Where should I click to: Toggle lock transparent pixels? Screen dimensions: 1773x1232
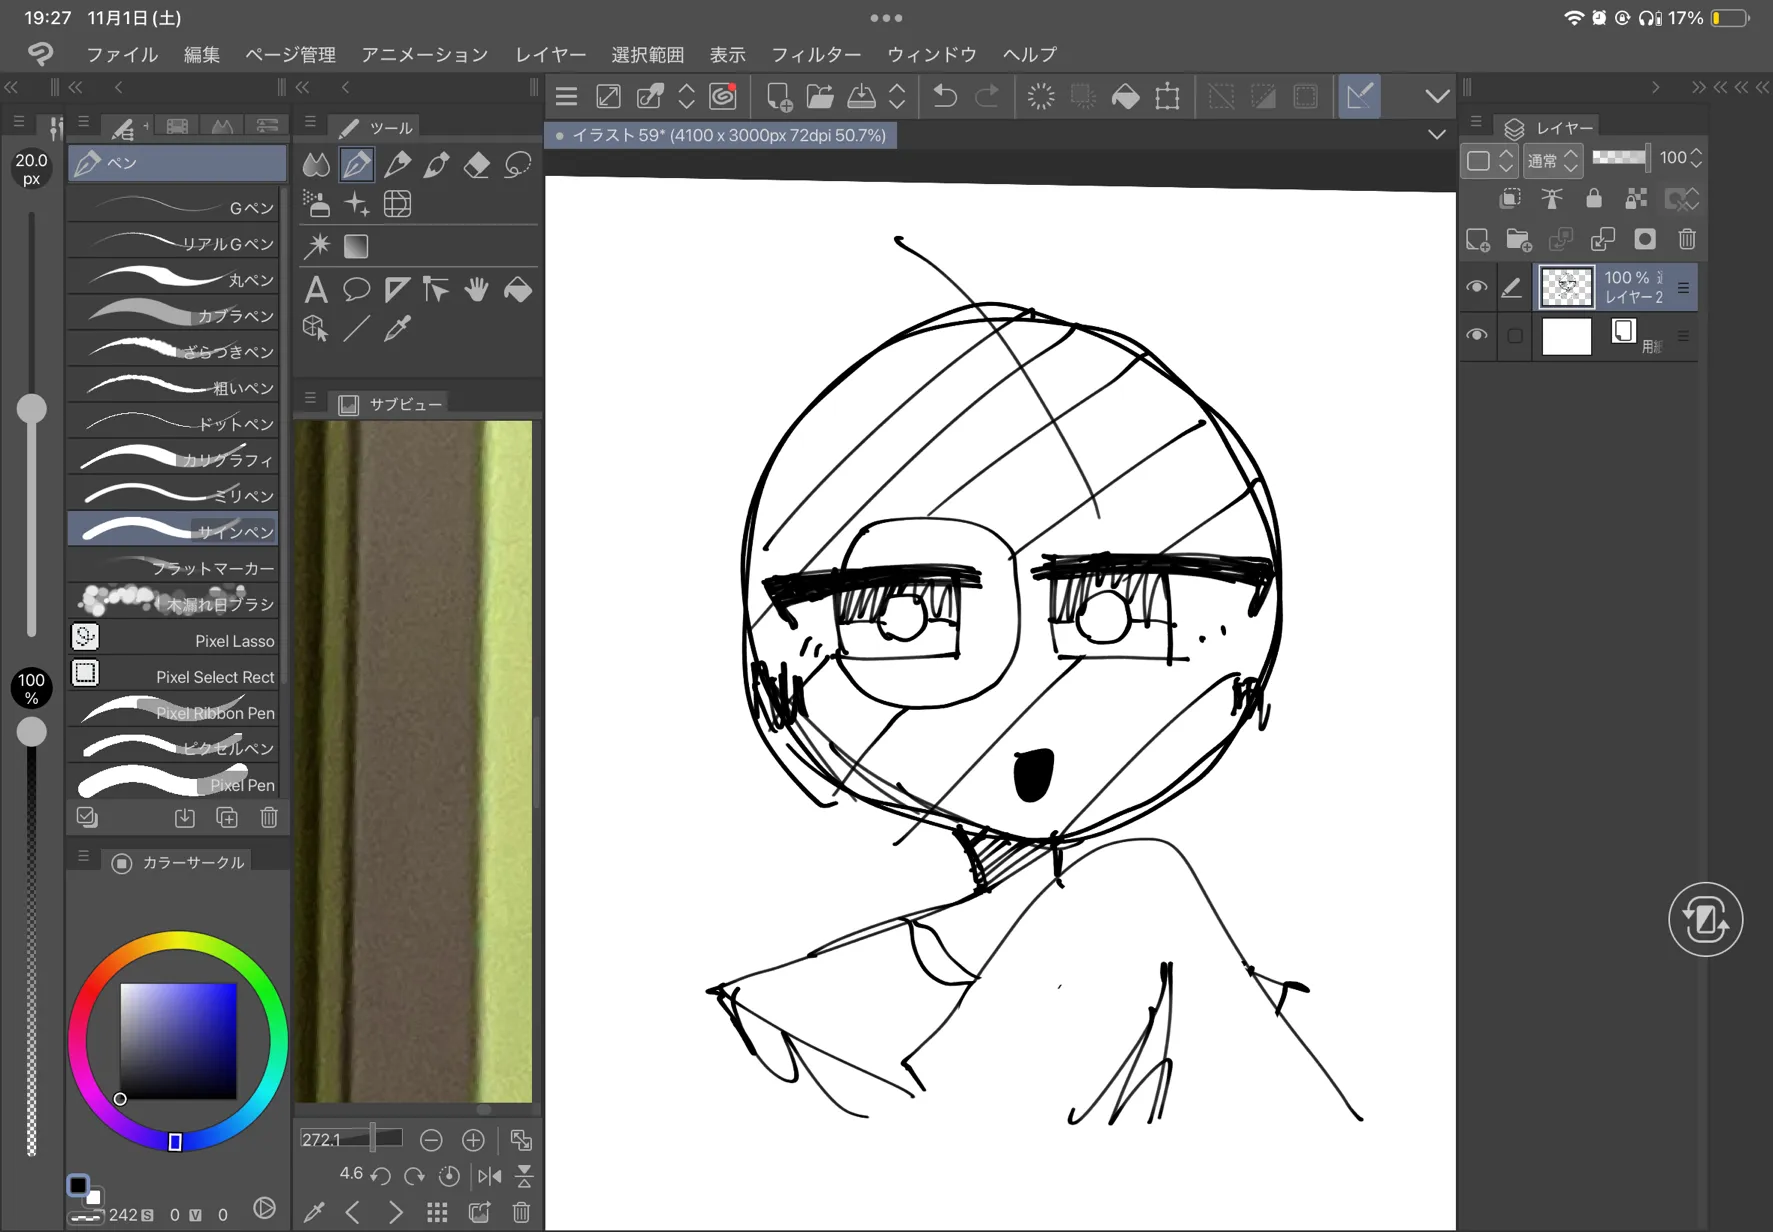(x=1636, y=199)
